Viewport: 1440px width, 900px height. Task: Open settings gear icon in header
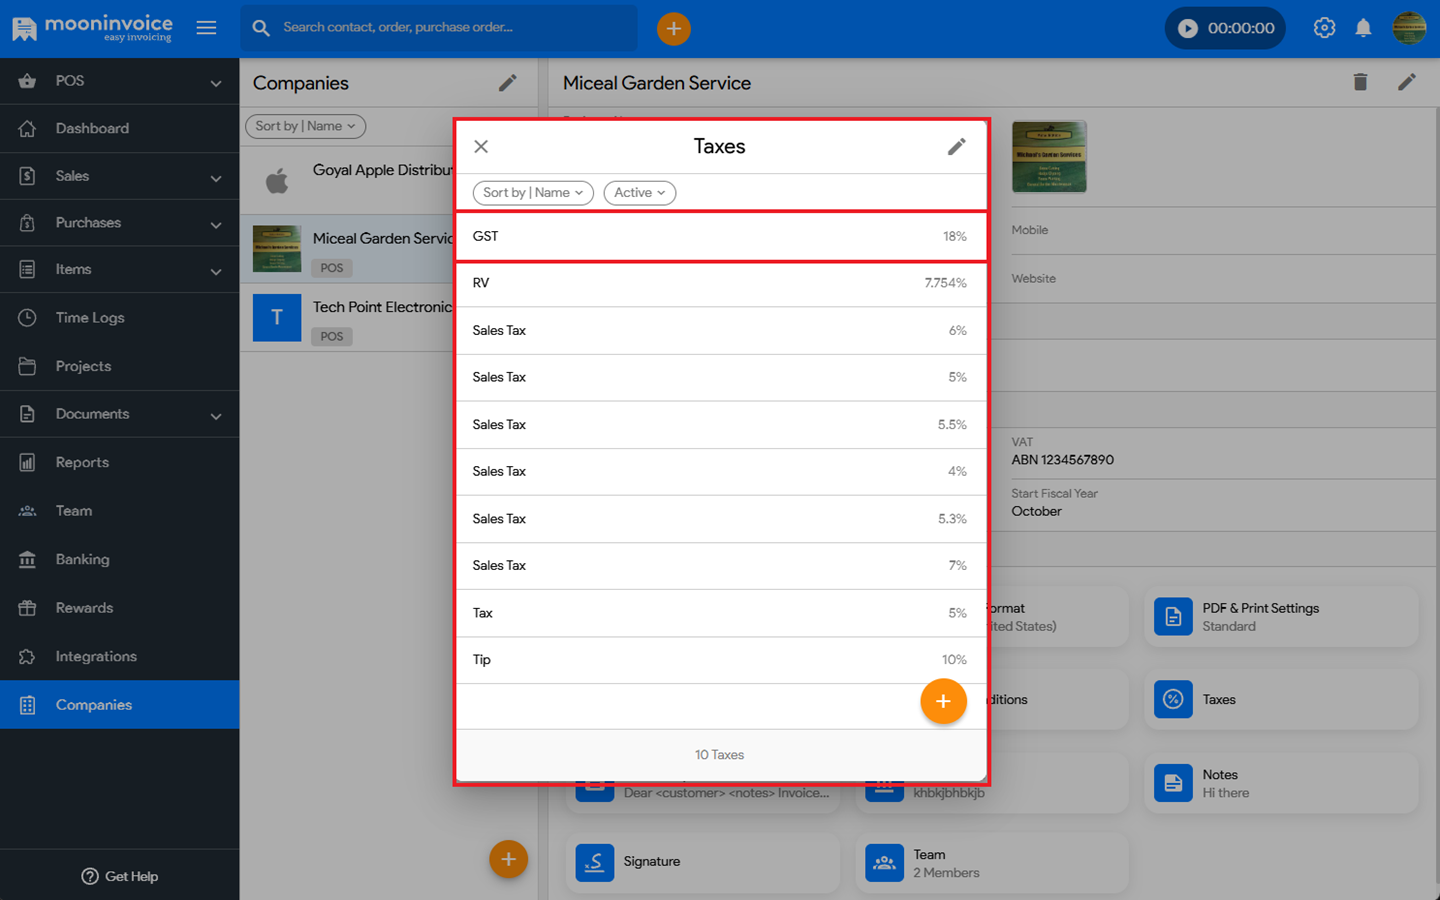click(1324, 28)
